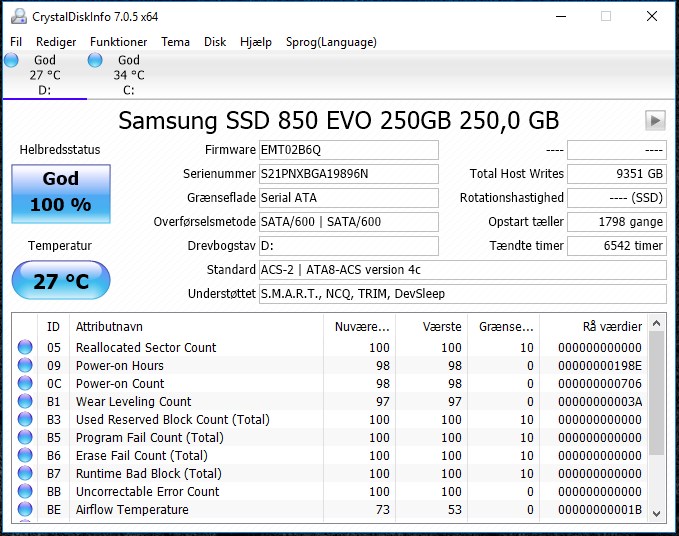Click status orb of Erase Fail Count row
The image size is (679, 536).
point(25,455)
